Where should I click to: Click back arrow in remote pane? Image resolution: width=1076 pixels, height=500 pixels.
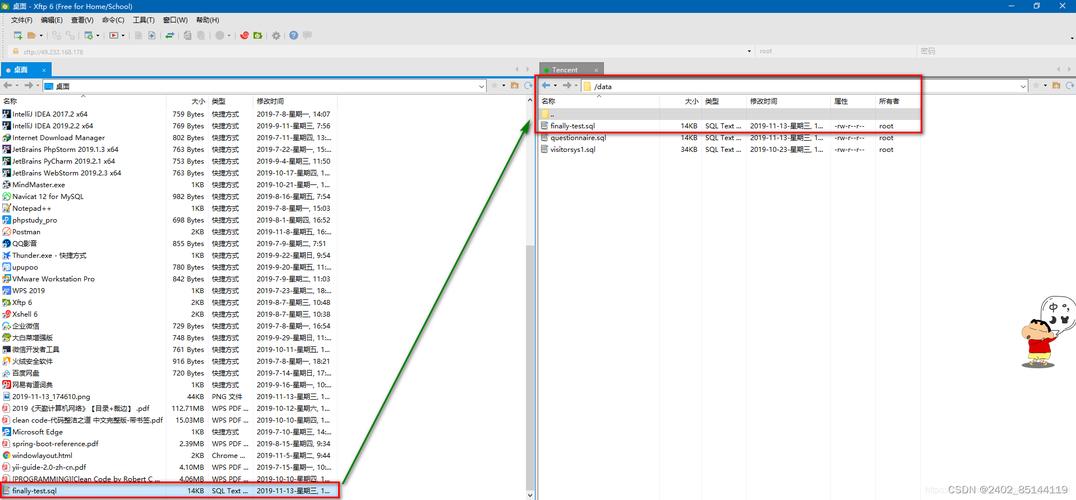(x=545, y=86)
